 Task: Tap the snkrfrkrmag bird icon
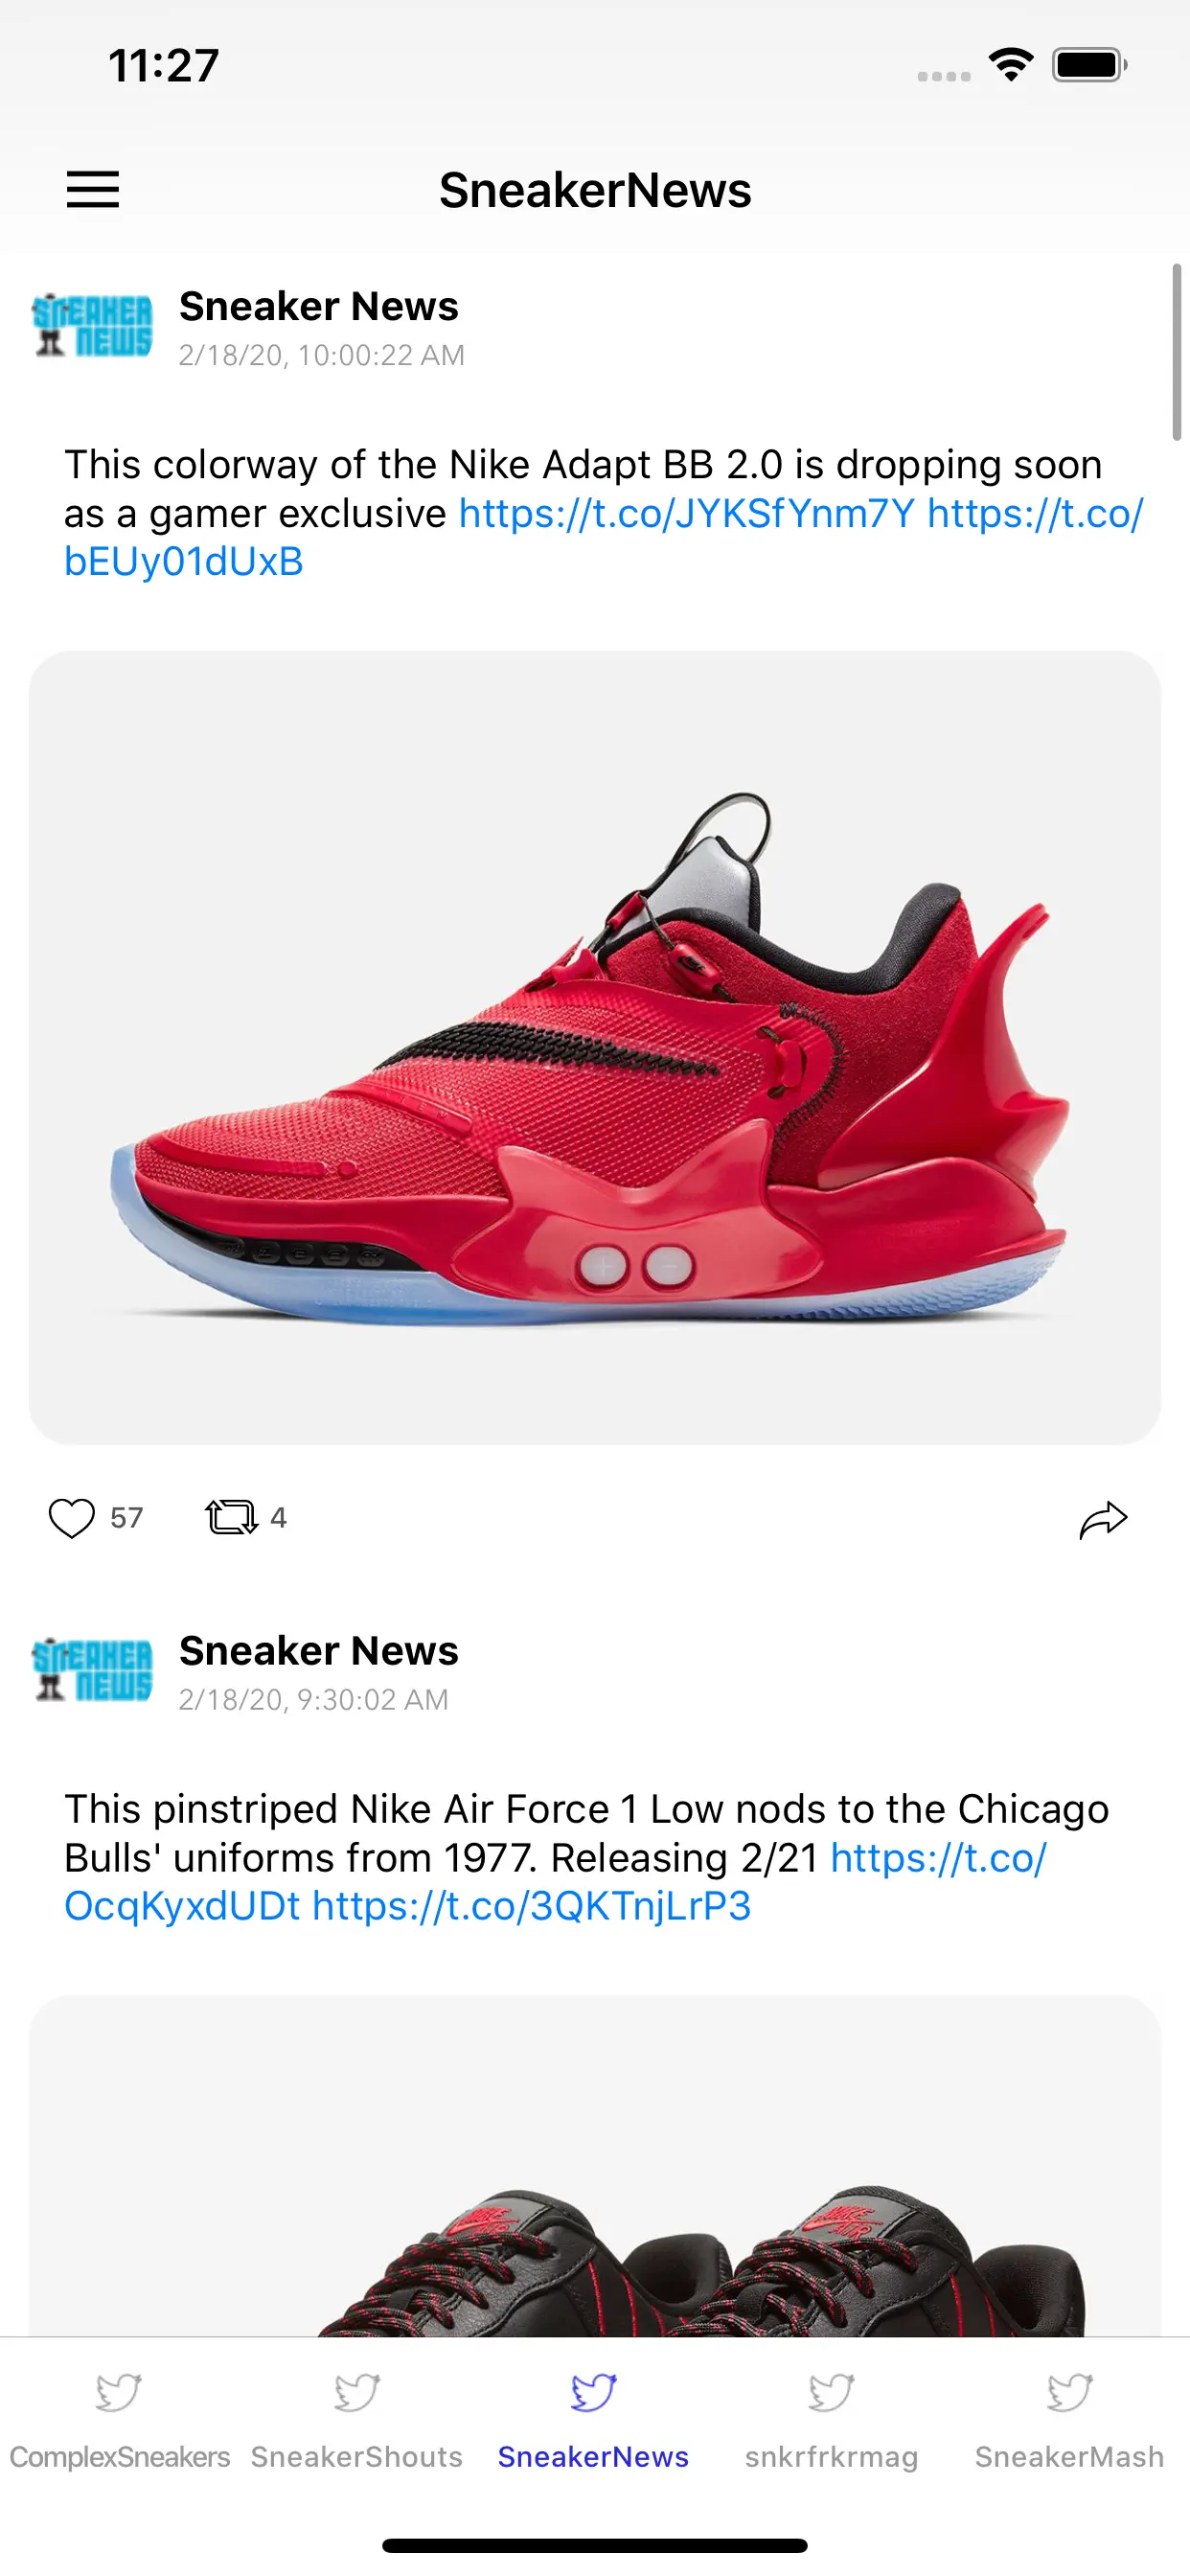(x=831, y=2393)
